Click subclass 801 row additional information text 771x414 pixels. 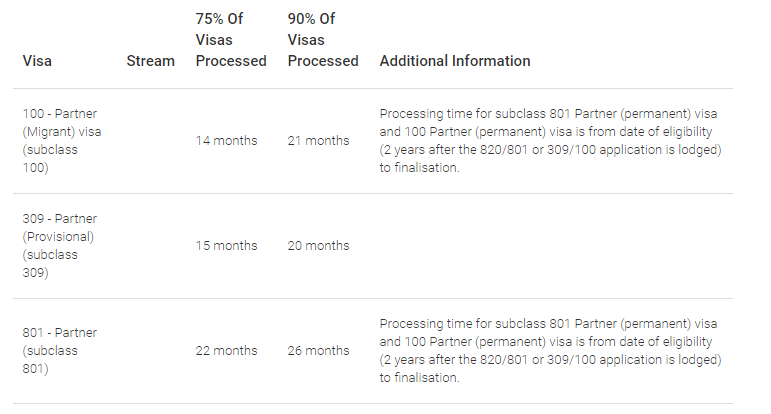[550, 351]
